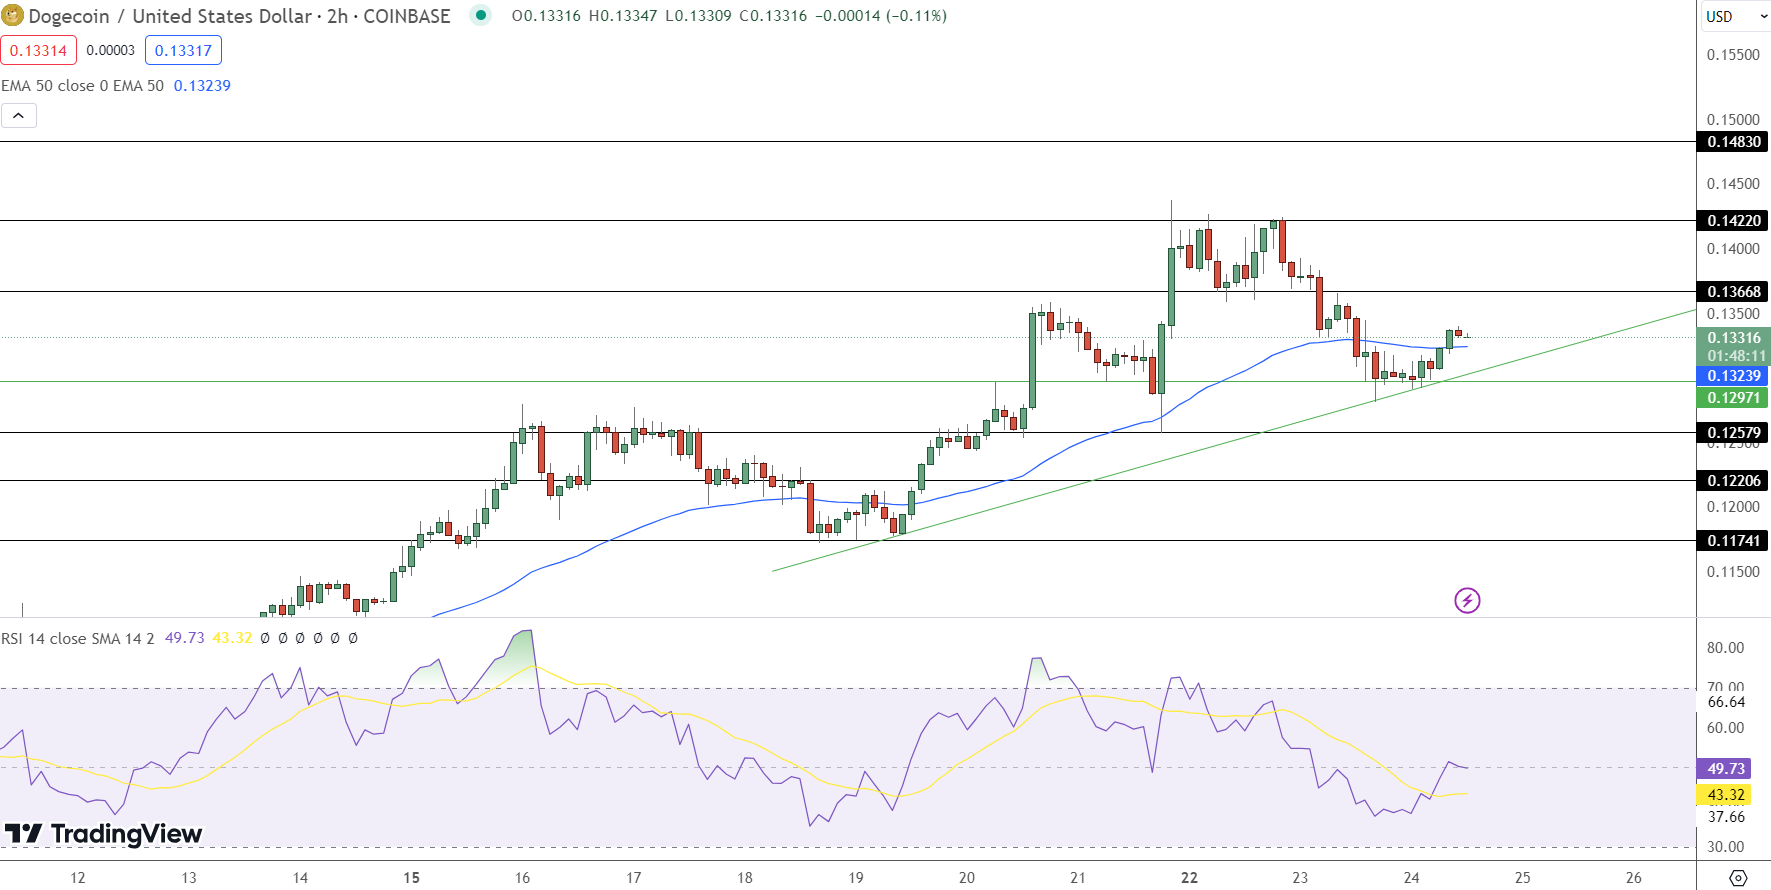Click the green market status dot
Screen dimensions: 1771x890
[x=481, y=15]
